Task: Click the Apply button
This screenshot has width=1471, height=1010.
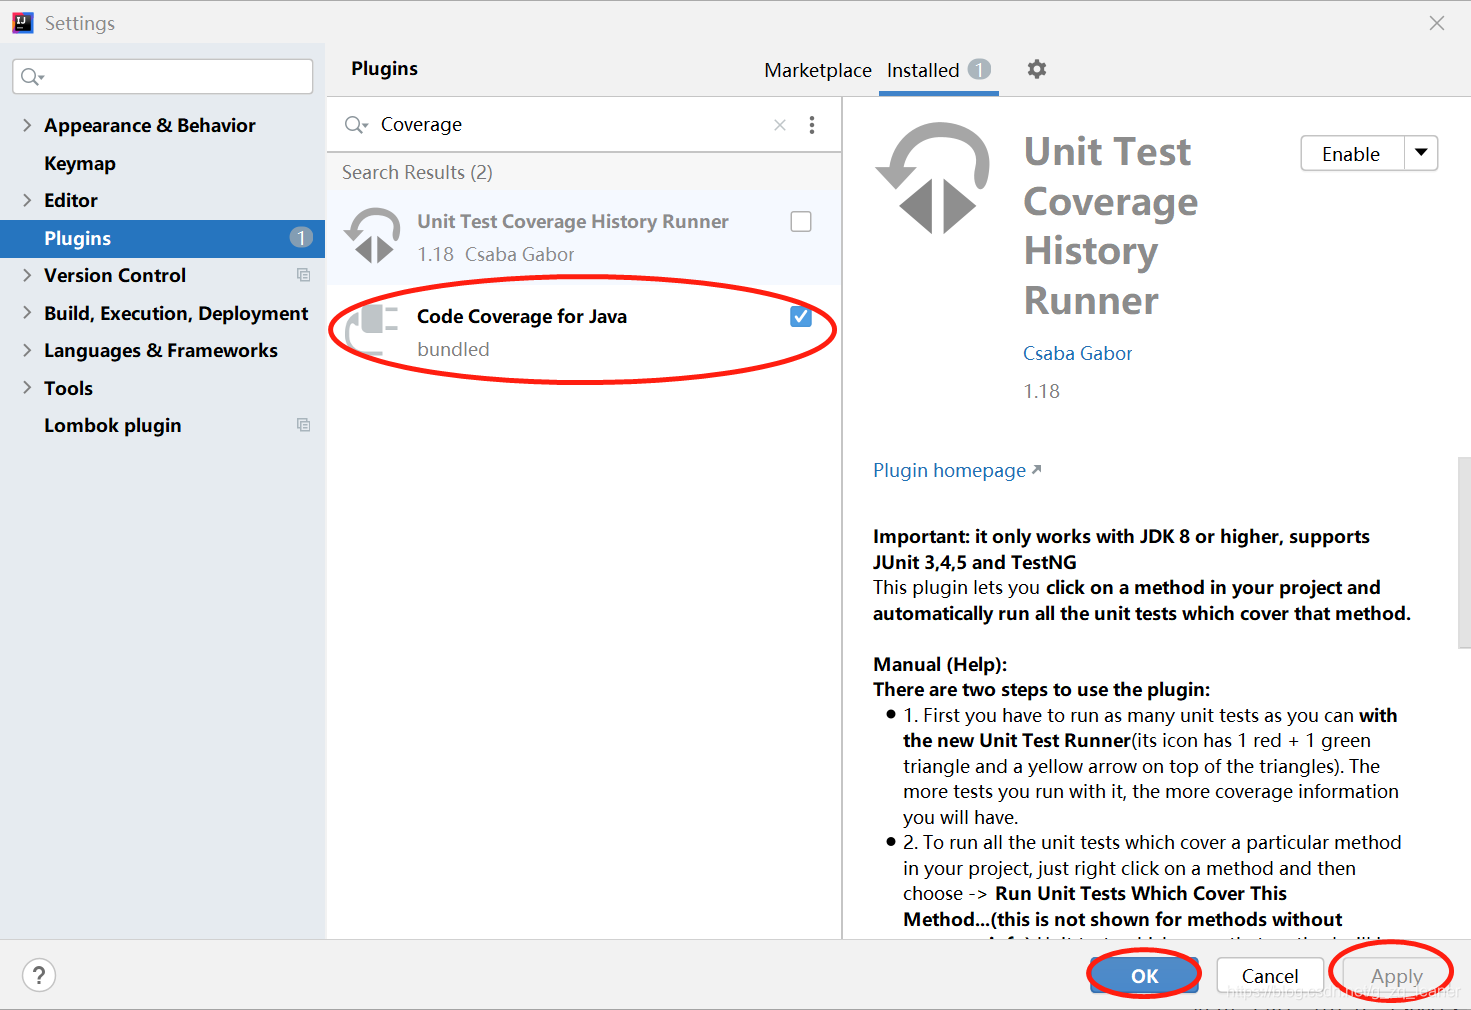Action: pos(1396,976)
